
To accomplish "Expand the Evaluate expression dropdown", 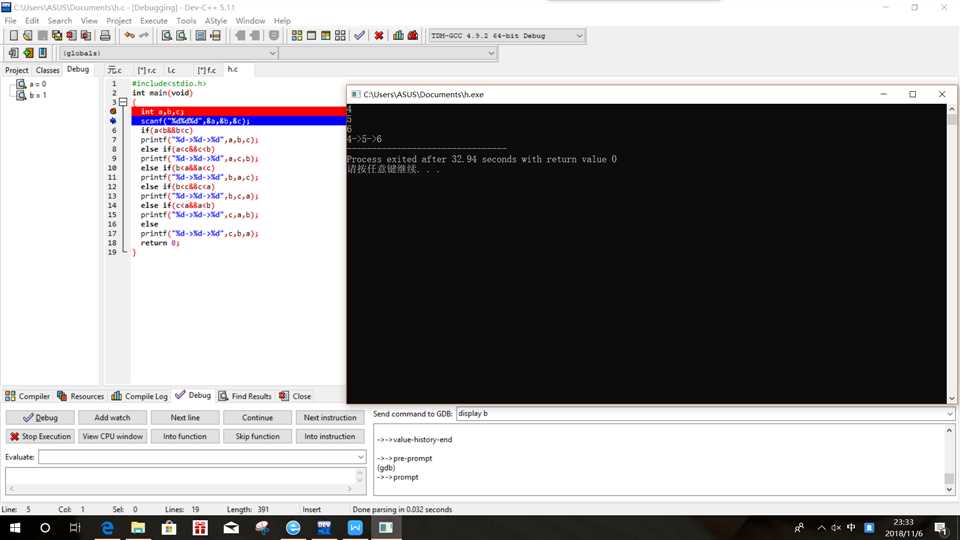I will pyautogui.click(x=360, y=457).
